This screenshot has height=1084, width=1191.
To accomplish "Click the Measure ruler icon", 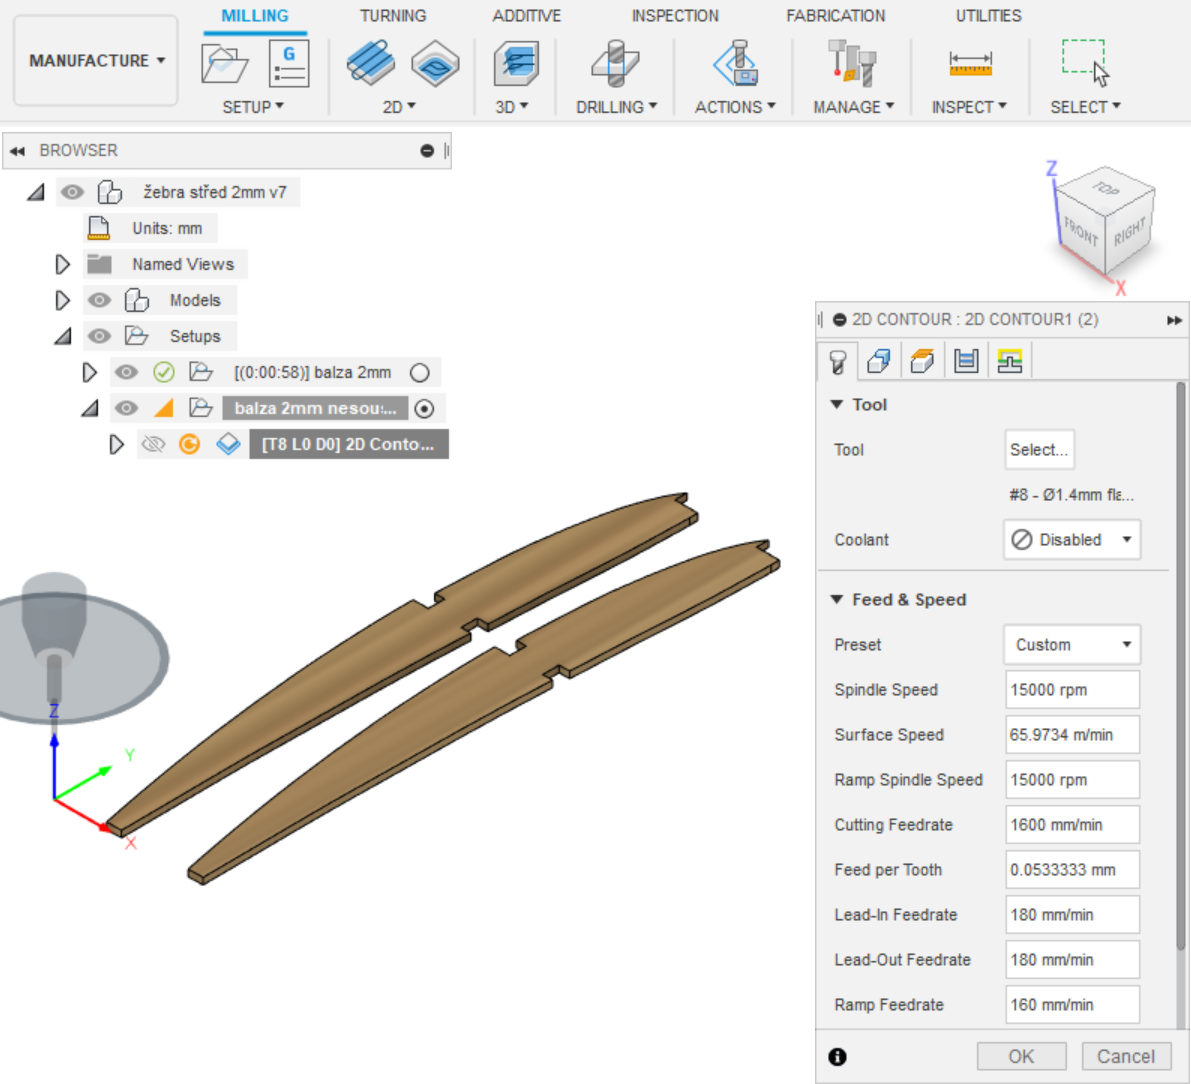I will point(969,65).
